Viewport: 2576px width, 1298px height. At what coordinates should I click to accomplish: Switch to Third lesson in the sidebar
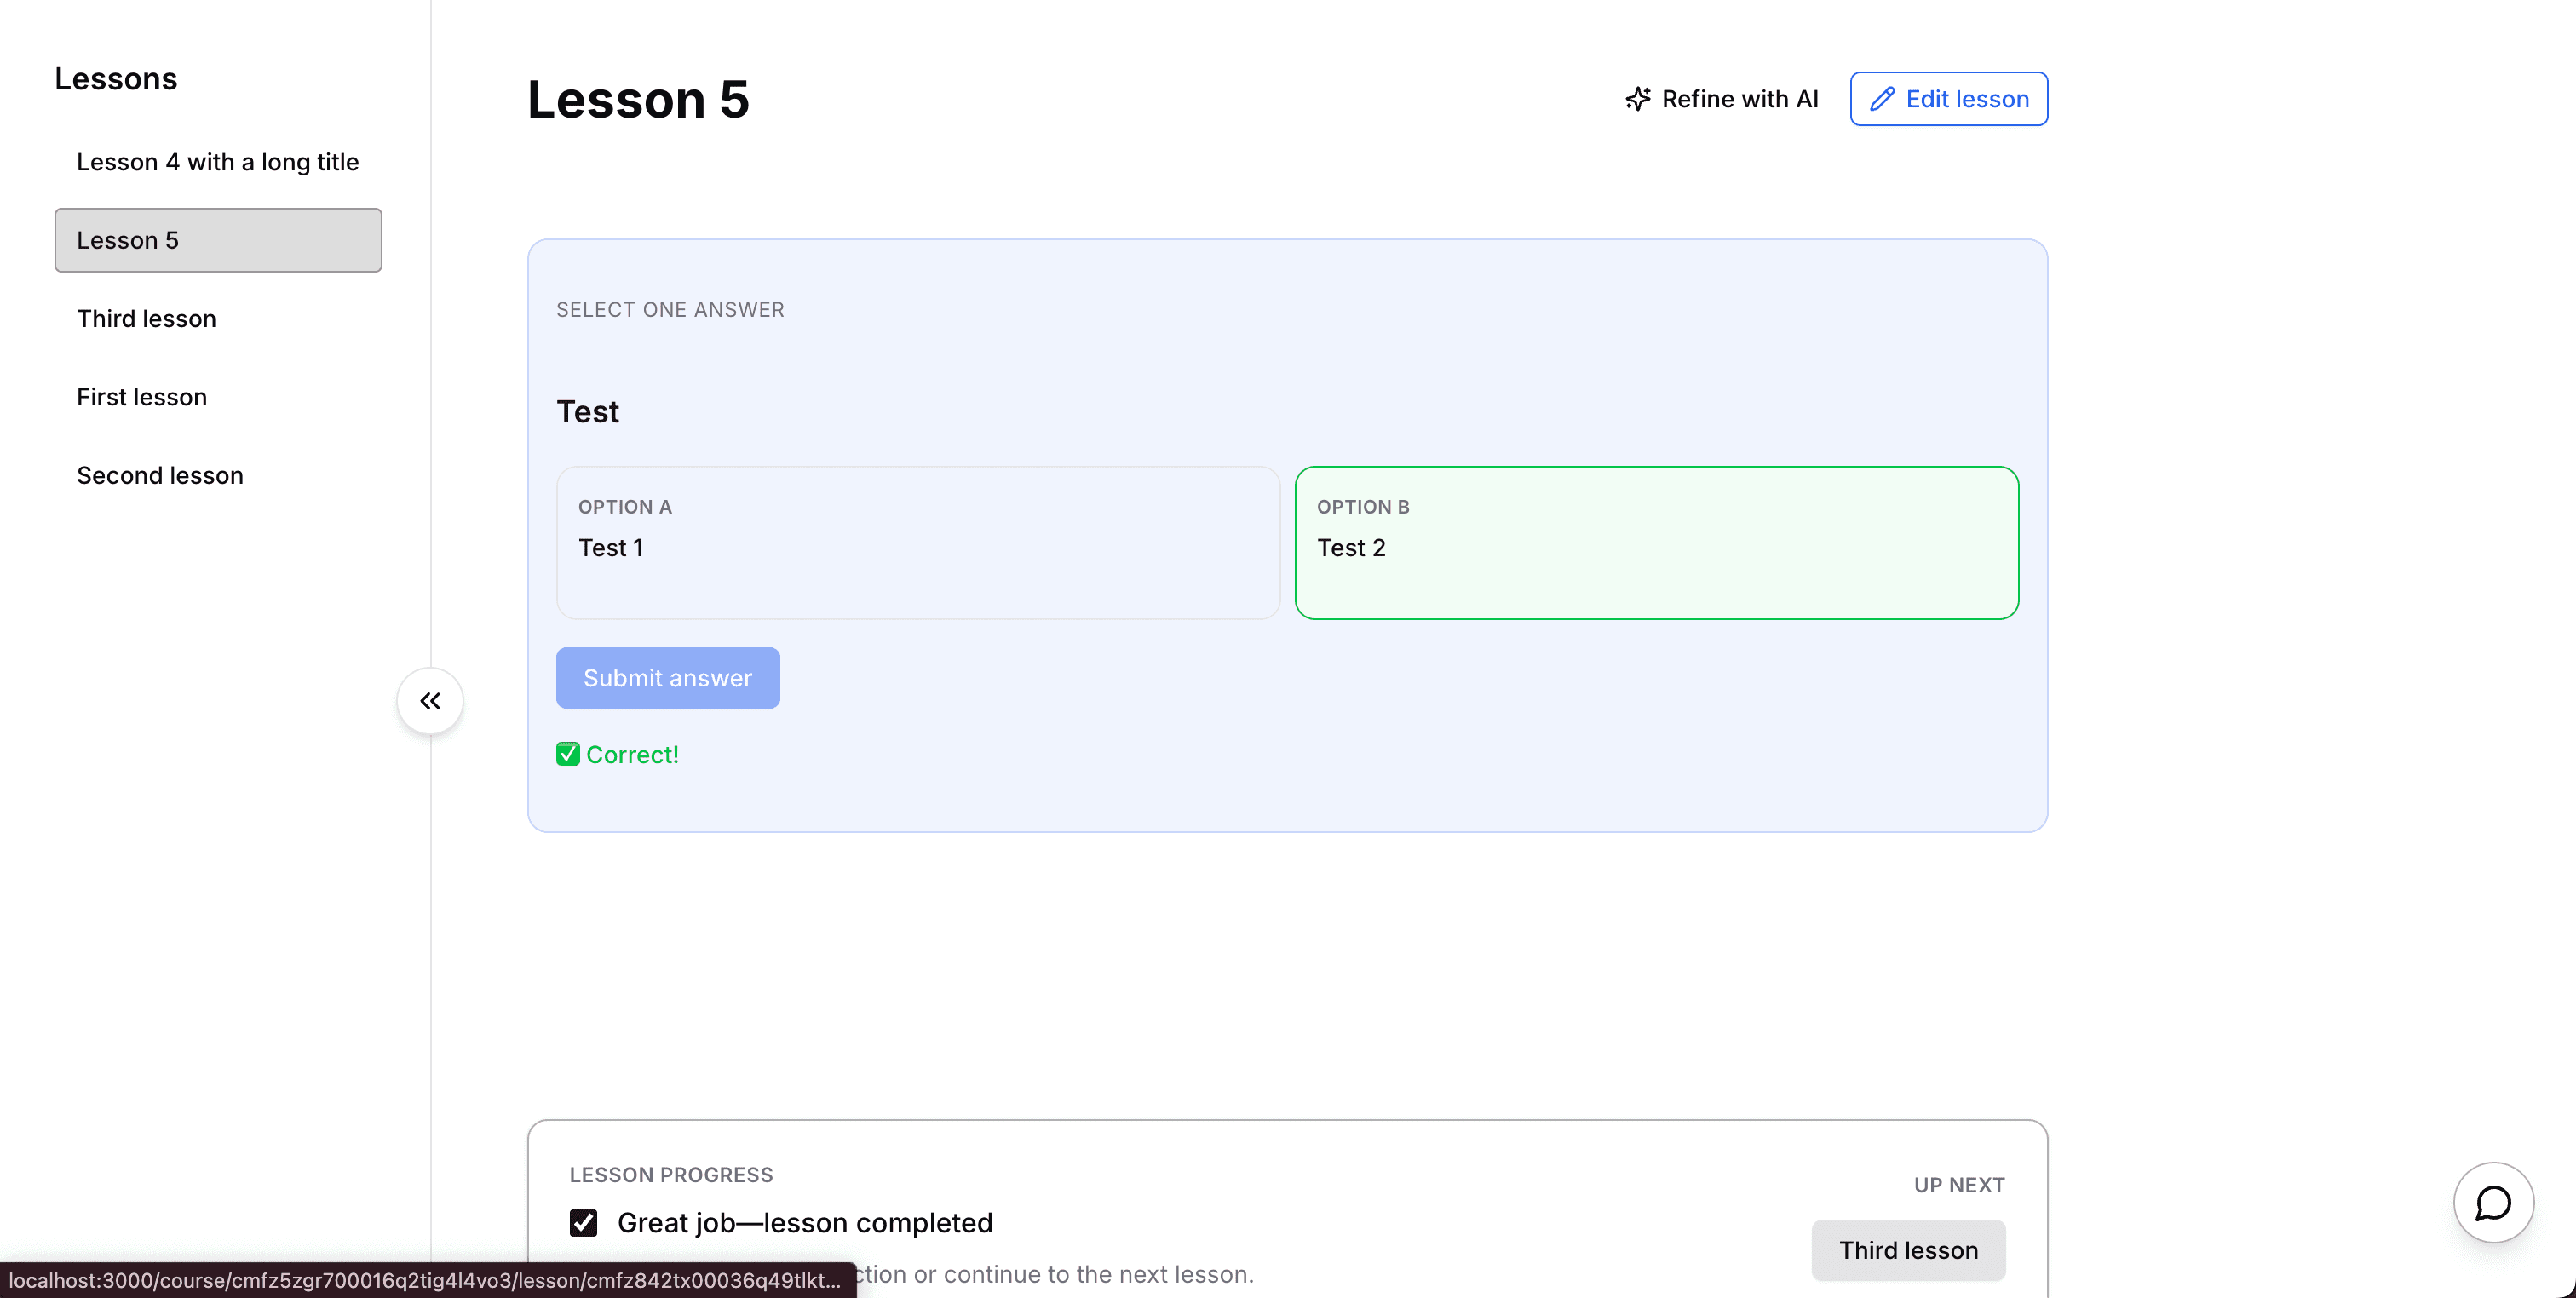(146, 318)
